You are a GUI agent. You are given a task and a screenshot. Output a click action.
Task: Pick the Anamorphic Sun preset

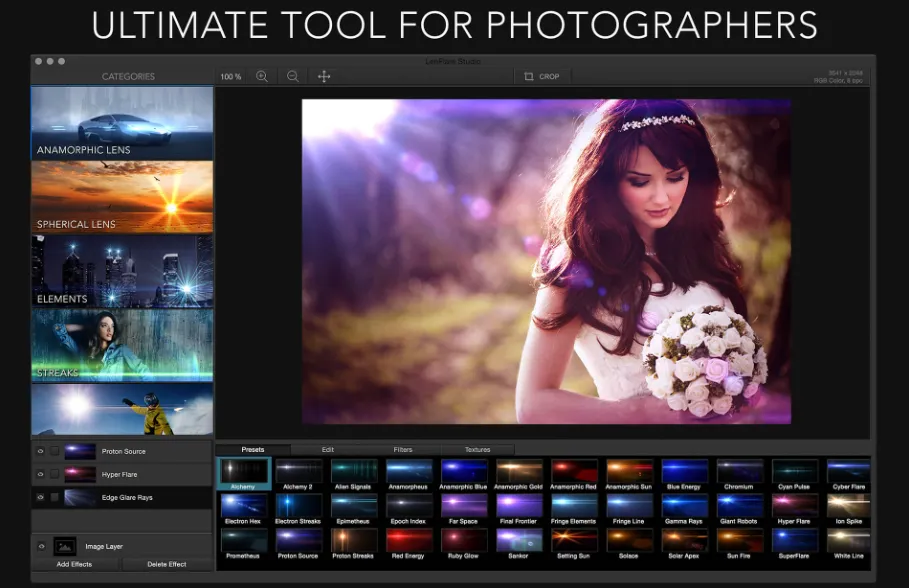click(629, 474)
